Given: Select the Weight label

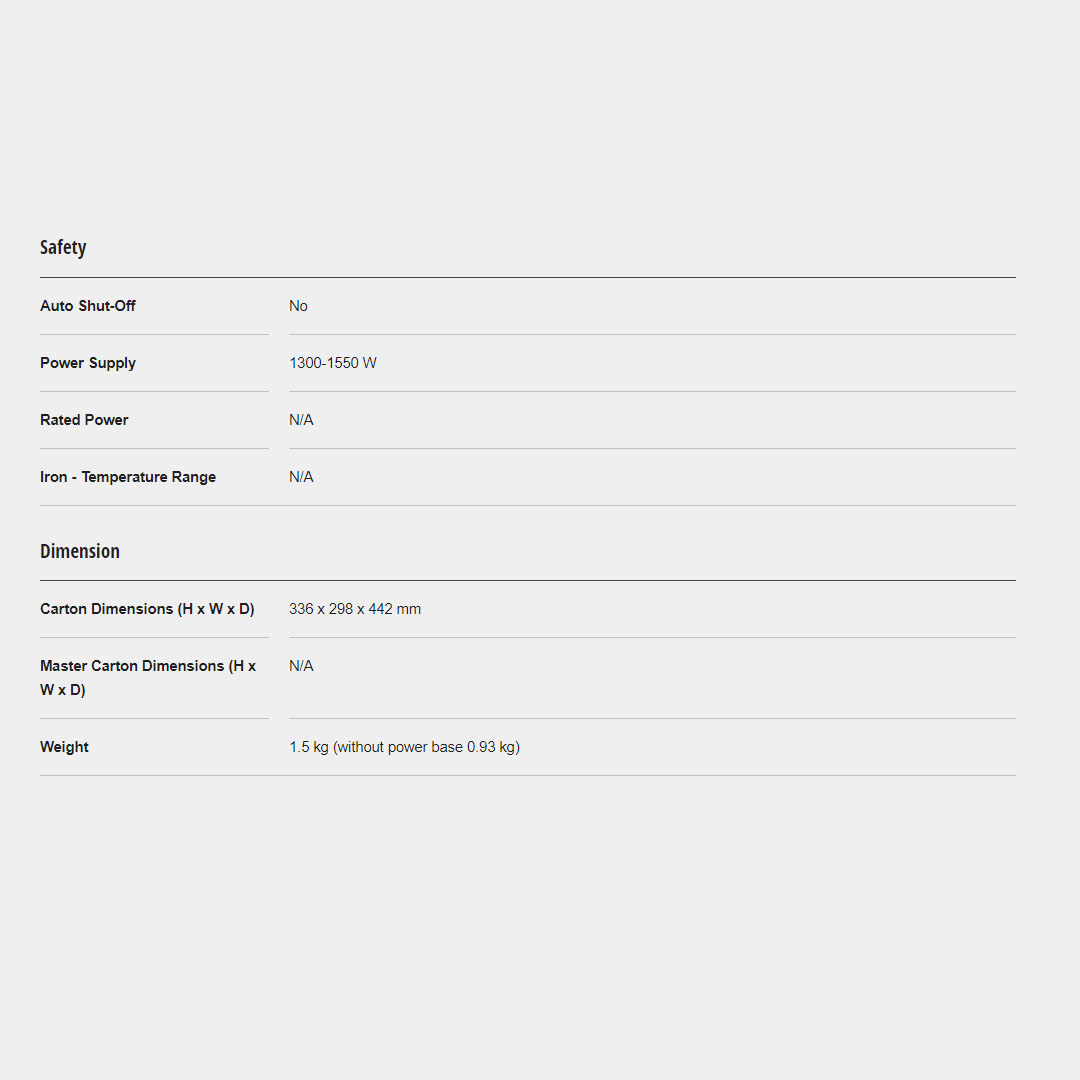Looking at the screenshot, I should click(64, 747).
